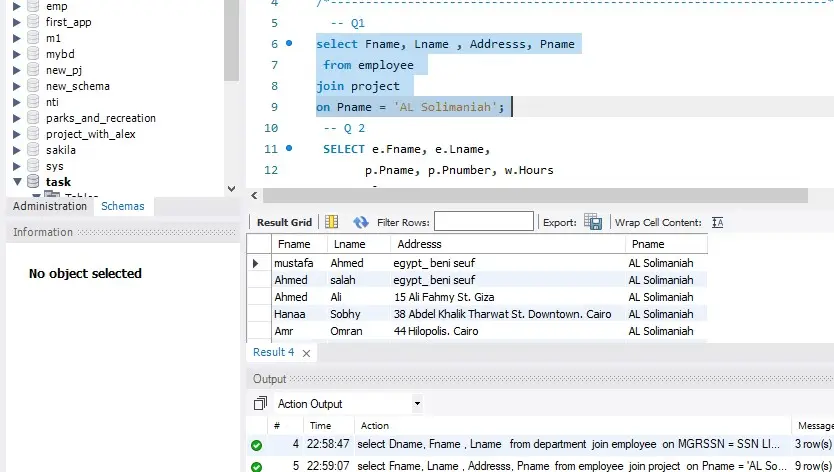
Task: Open the Action Output dropdown
Action: pos(417,404)
